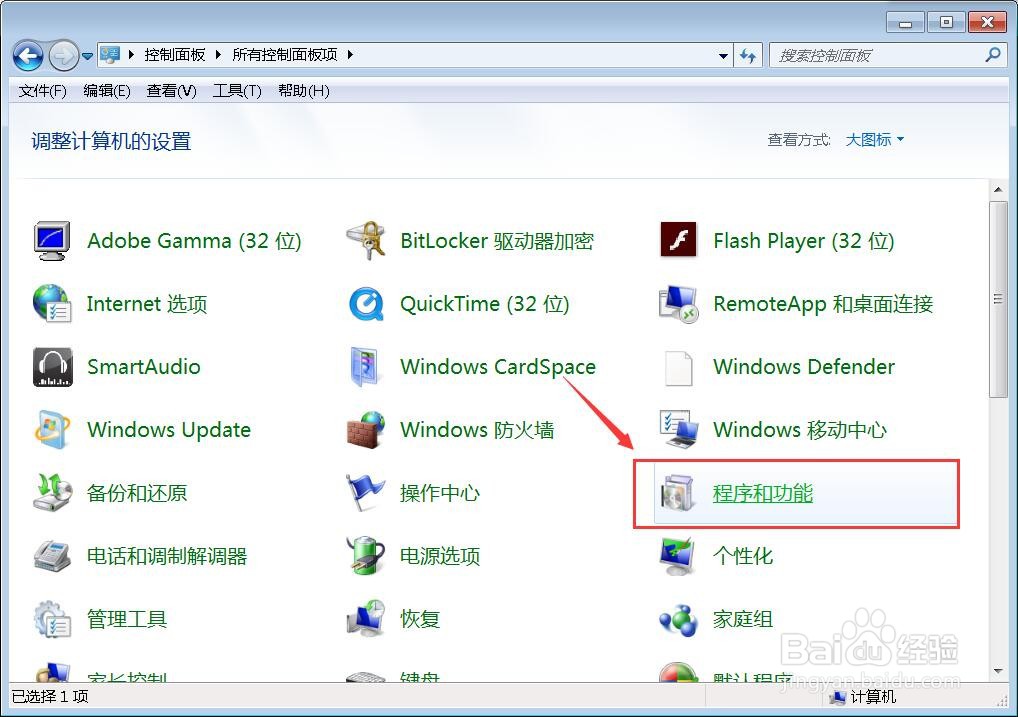1018x717 pixels.
Task: Open the Power Options (电源选项) battery icon
Action: click(x=366, y=555)
